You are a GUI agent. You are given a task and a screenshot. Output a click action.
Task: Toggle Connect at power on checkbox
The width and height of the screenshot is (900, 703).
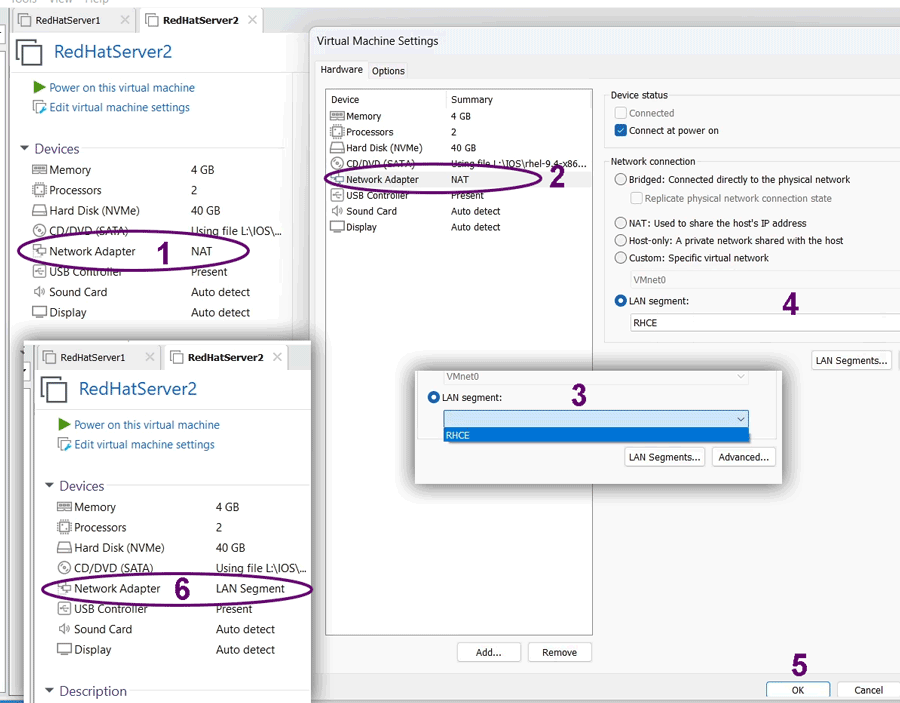tap(620, 130)
